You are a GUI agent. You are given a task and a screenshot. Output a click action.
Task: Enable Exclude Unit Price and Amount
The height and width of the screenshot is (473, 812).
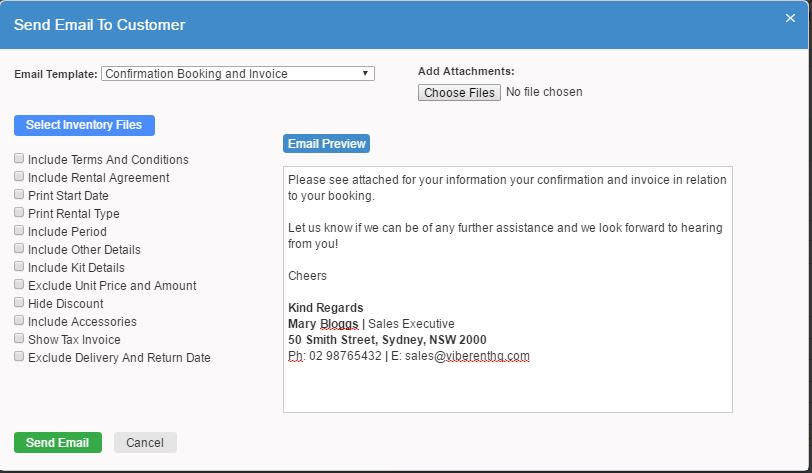tap(19, 285)
